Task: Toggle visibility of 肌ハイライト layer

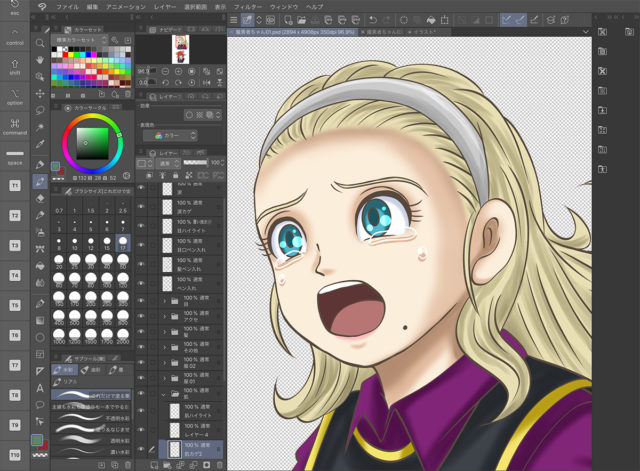Action: tap(141, 411)
